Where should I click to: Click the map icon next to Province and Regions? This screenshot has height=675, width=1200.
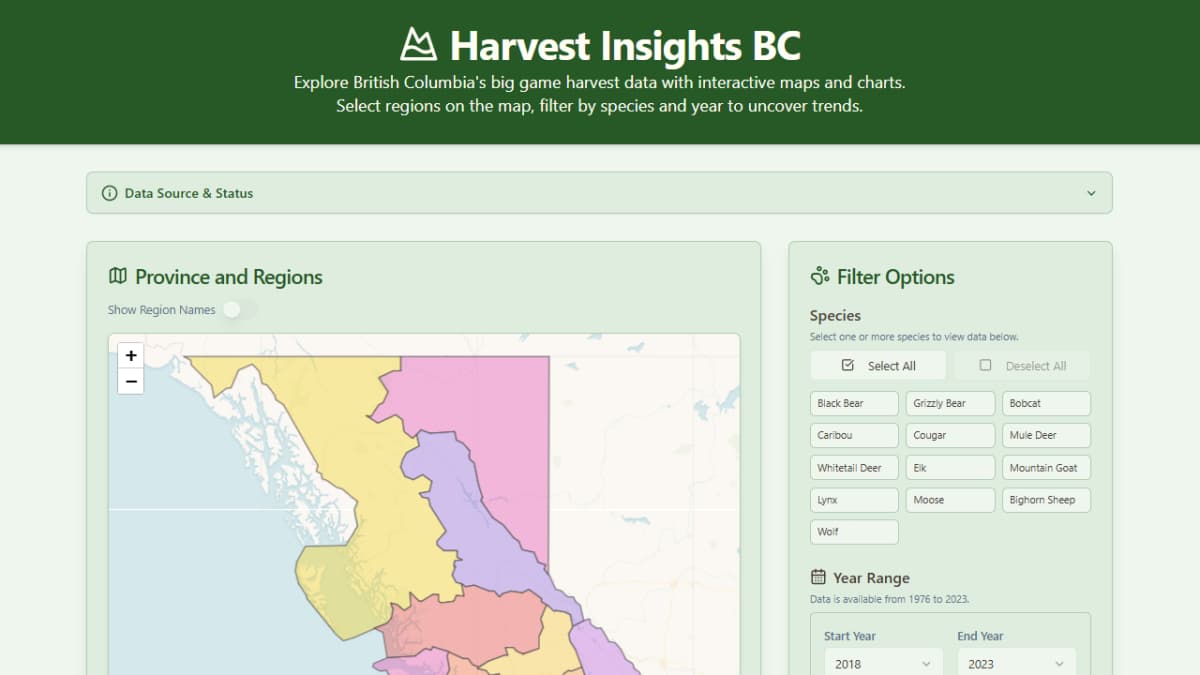(118, 277)
